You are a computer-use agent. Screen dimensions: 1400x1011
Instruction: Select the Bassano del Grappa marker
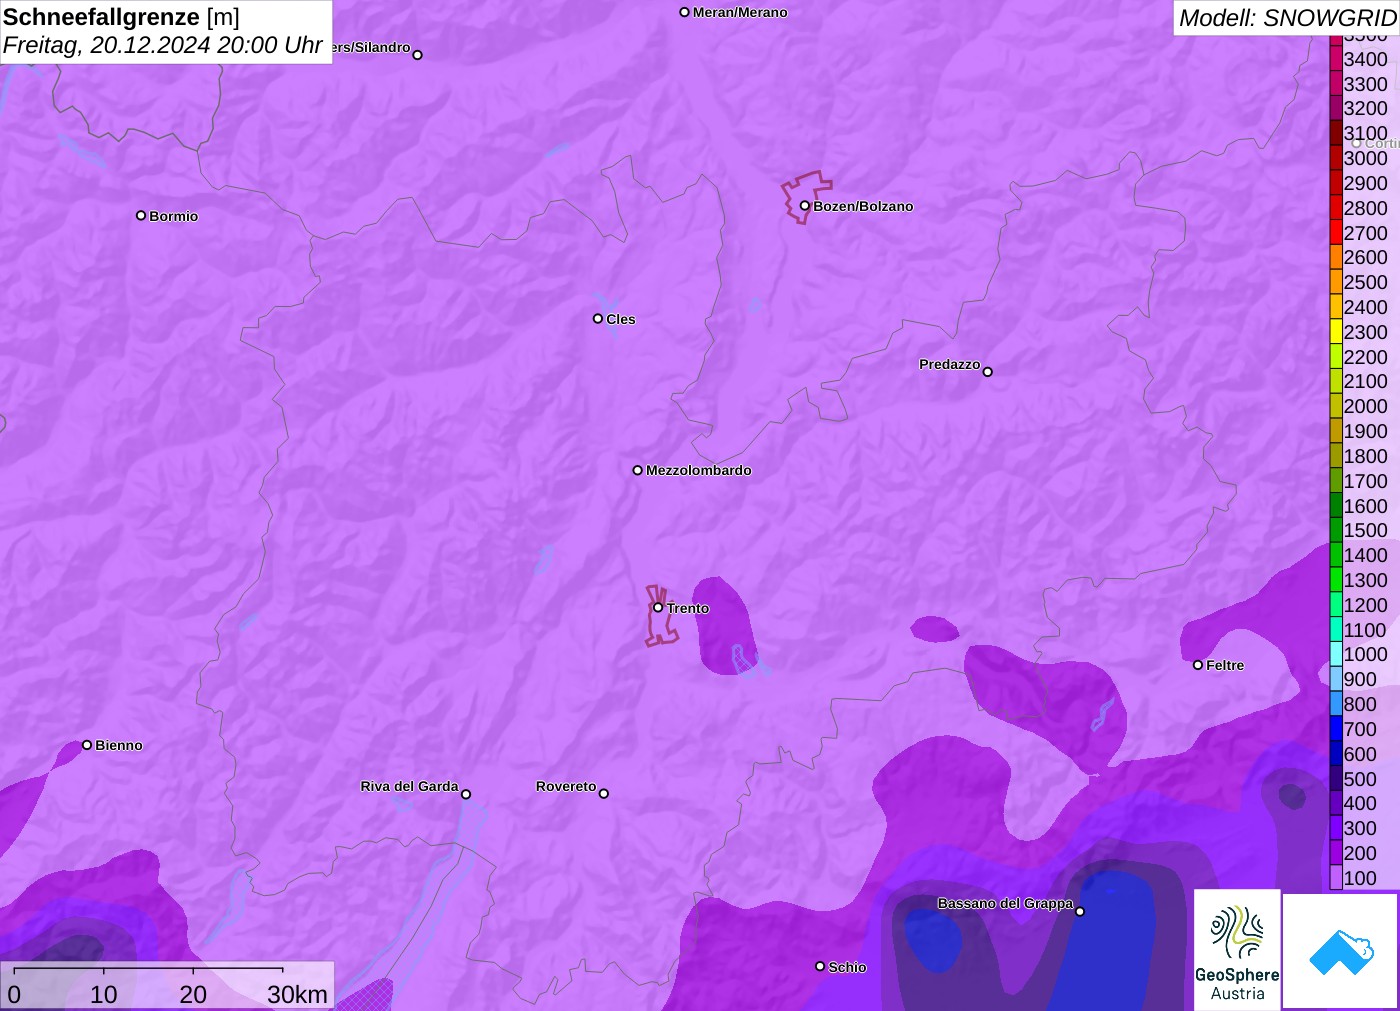pos(1080,911)
